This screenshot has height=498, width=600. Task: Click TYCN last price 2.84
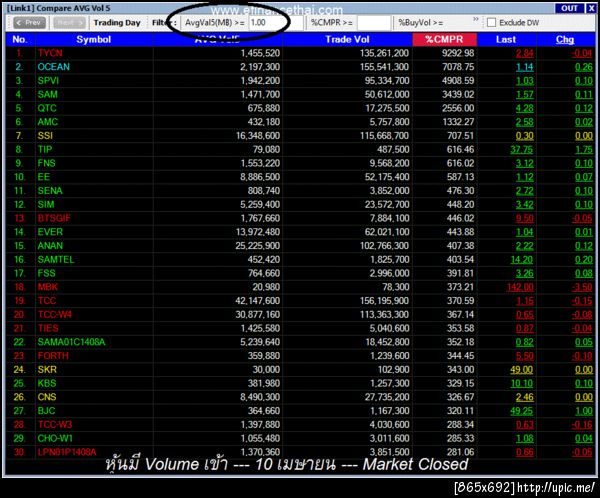(x=525, y=54)
